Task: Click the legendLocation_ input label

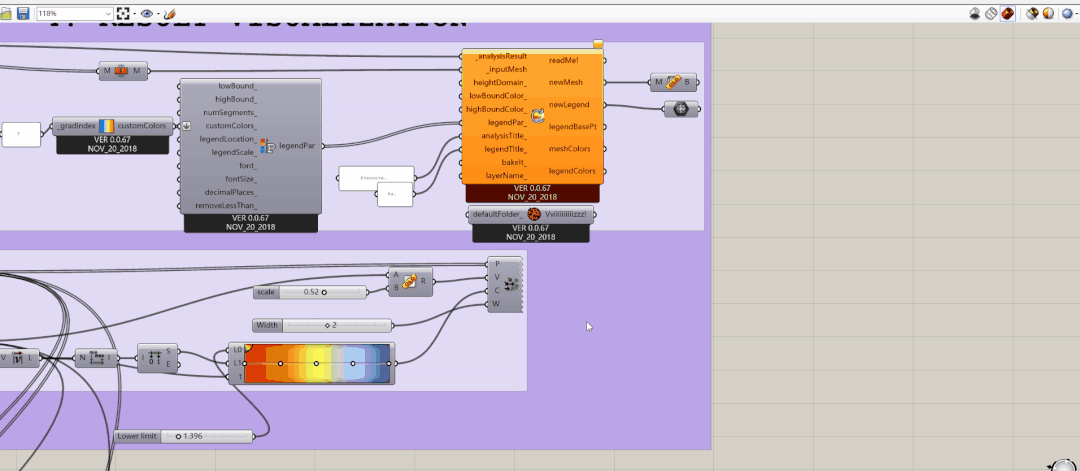Action: [228, 139]
